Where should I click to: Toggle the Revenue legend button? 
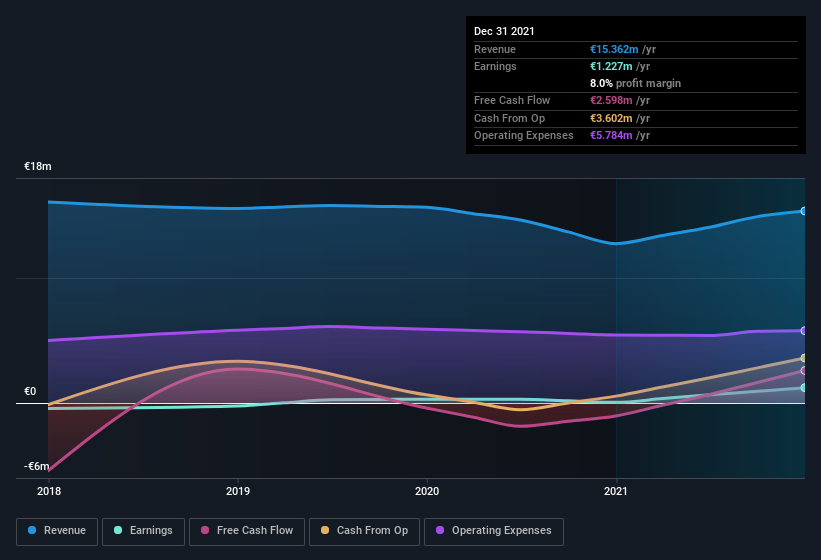[x=57, y=531]
